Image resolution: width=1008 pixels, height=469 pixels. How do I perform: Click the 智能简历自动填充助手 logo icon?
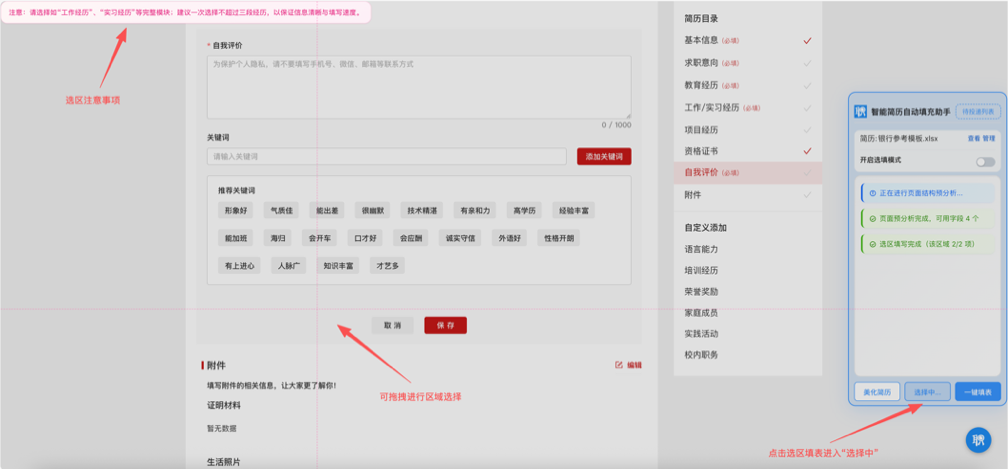pyautogui.click(x=860, y=112)
